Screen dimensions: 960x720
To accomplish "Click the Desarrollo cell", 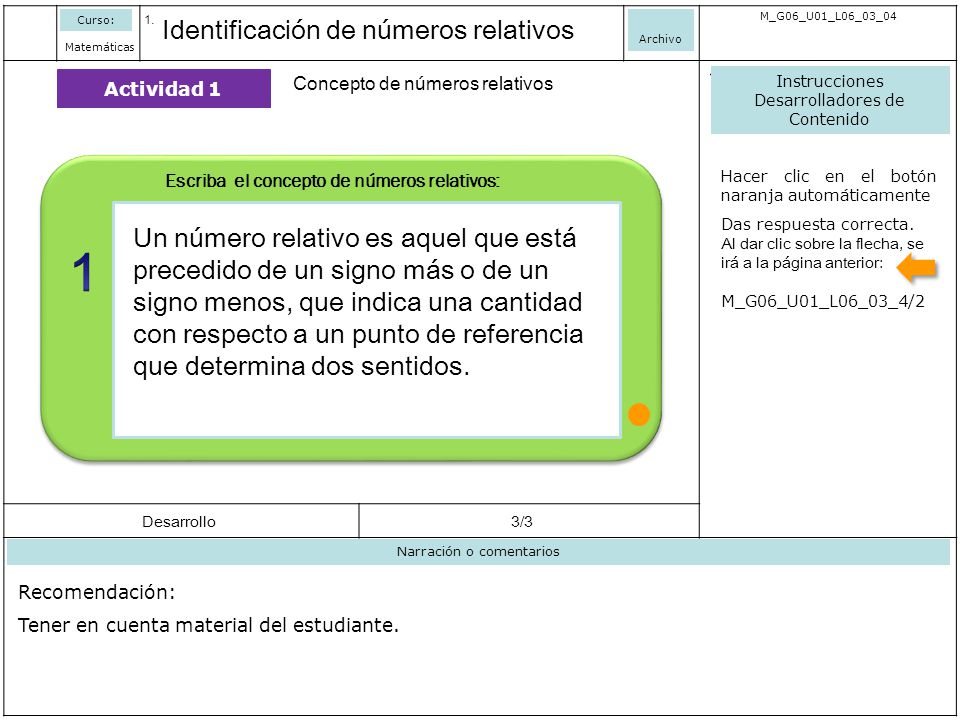I will [x=179, y=522].
